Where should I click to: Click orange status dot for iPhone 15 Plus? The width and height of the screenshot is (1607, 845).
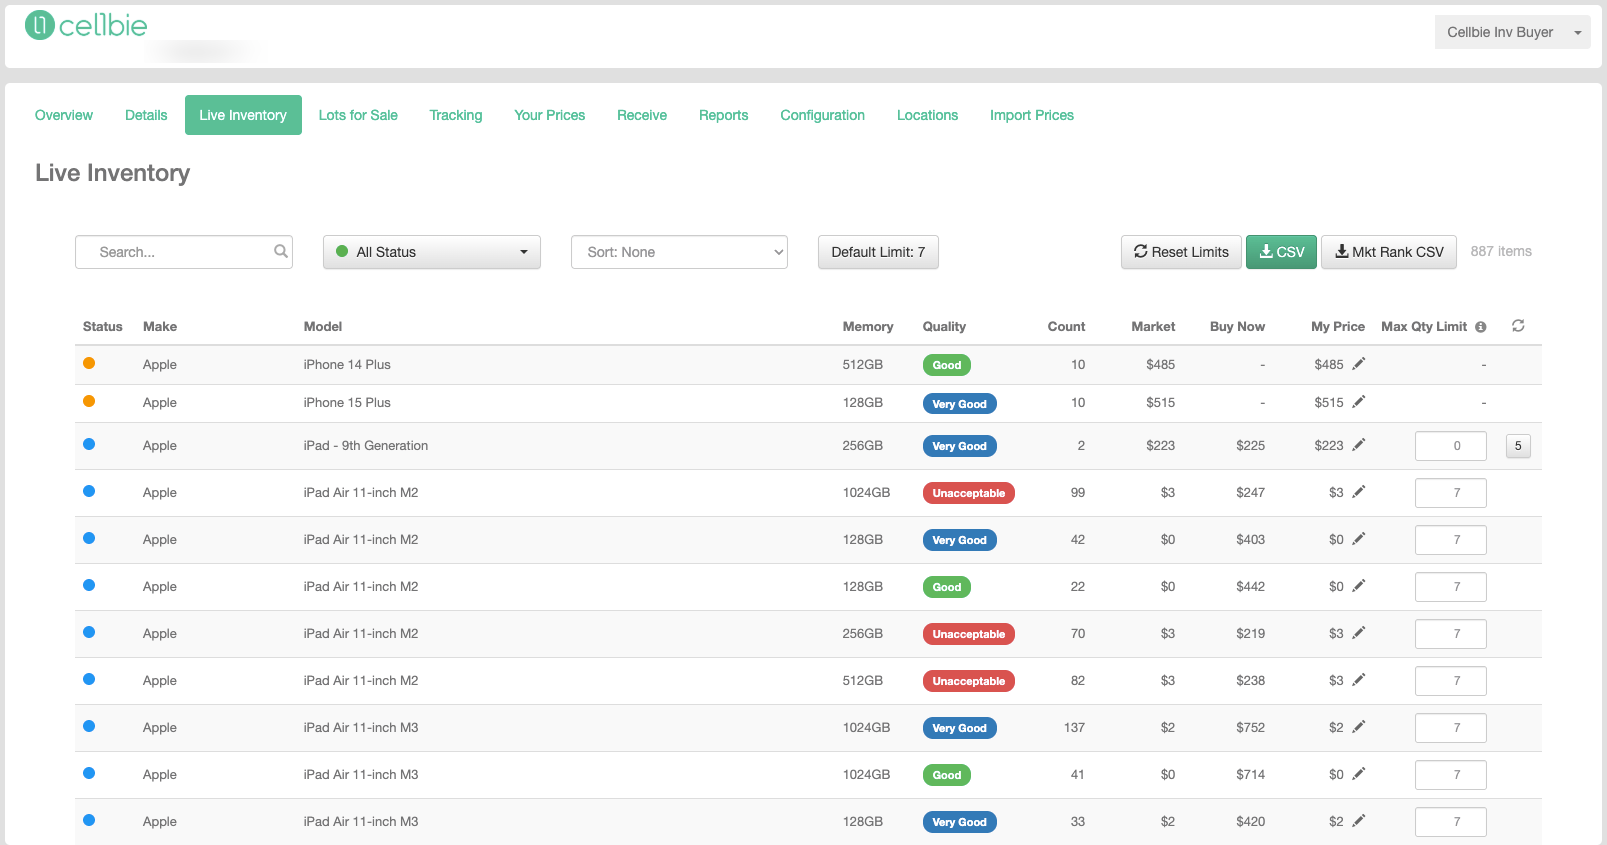[89, 401]
